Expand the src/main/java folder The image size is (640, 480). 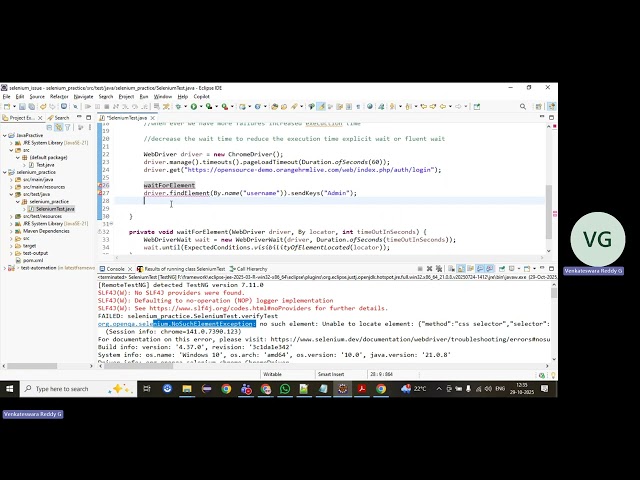(x=11, y=180)
